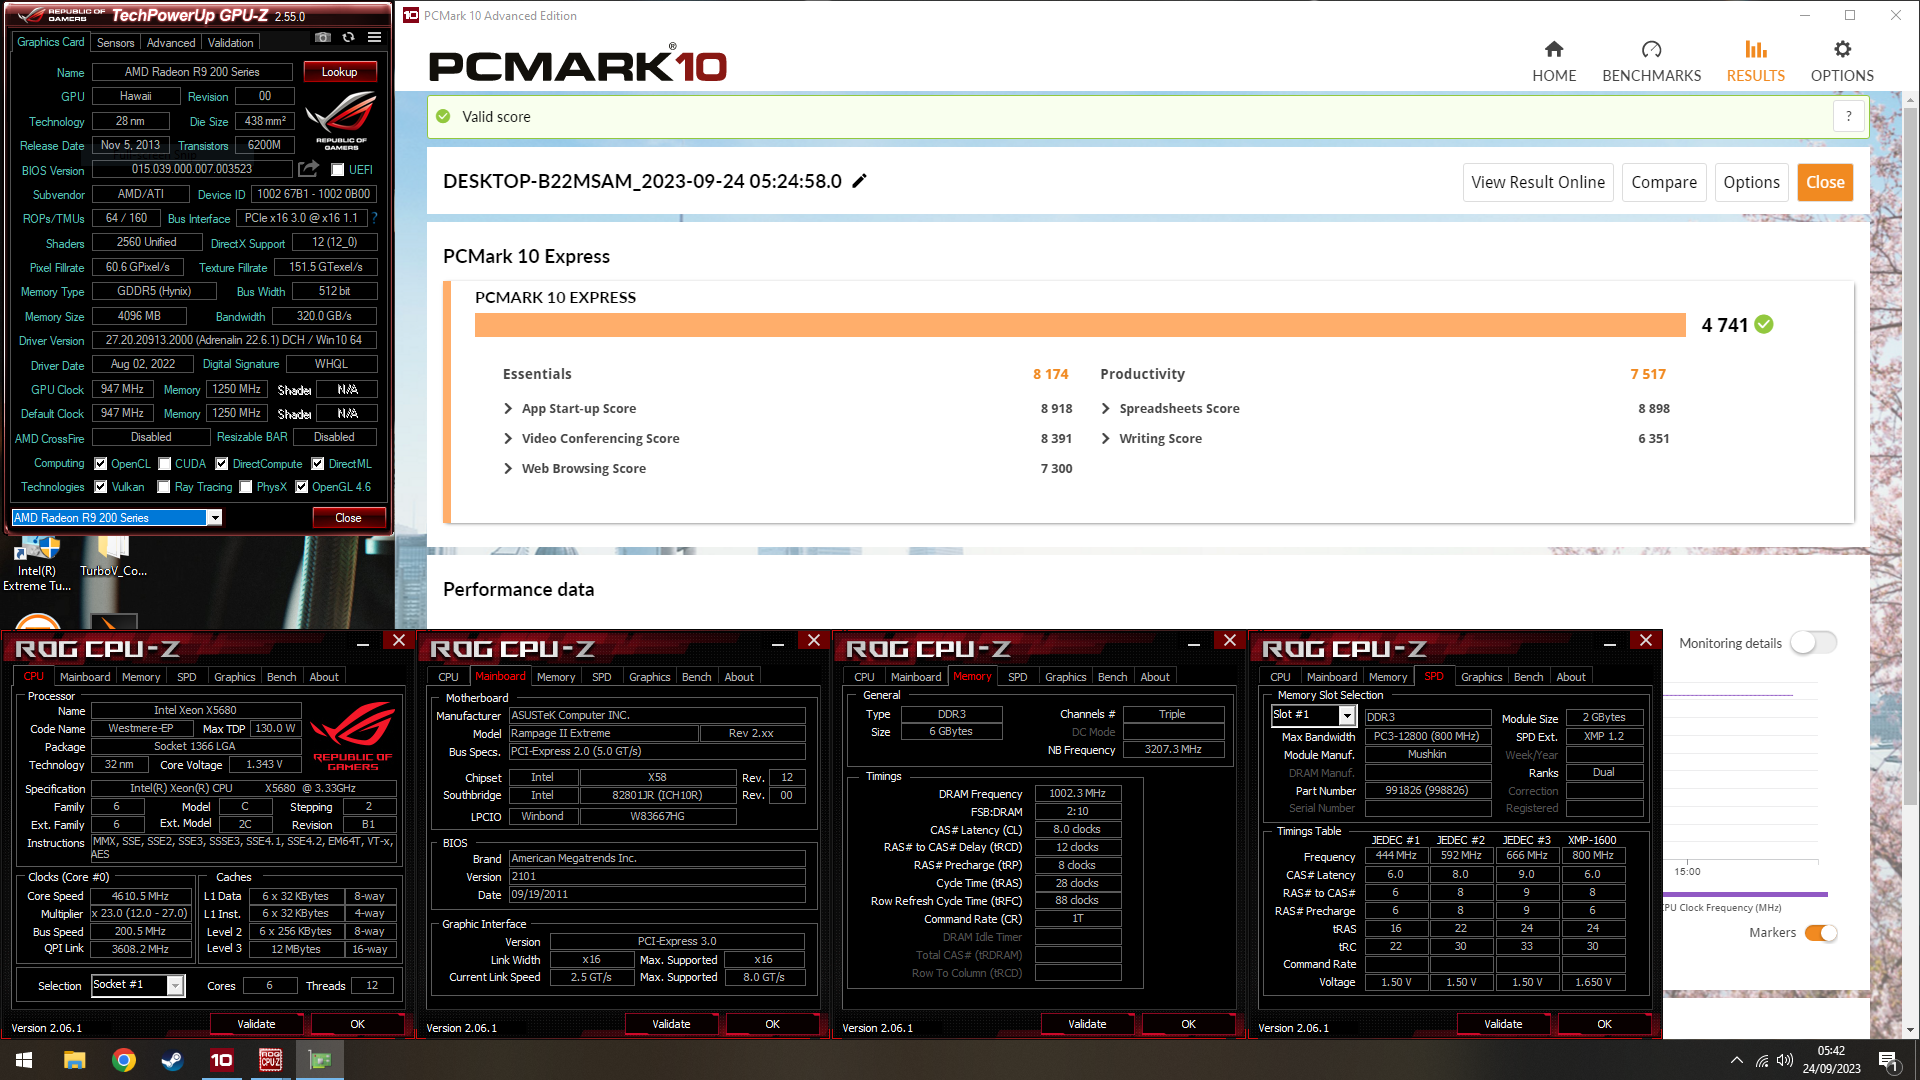Toggle the UEFI checkbox in GPU-Z
Image resolution: width=1920 pixels, height=1080 pixels.
338,170
